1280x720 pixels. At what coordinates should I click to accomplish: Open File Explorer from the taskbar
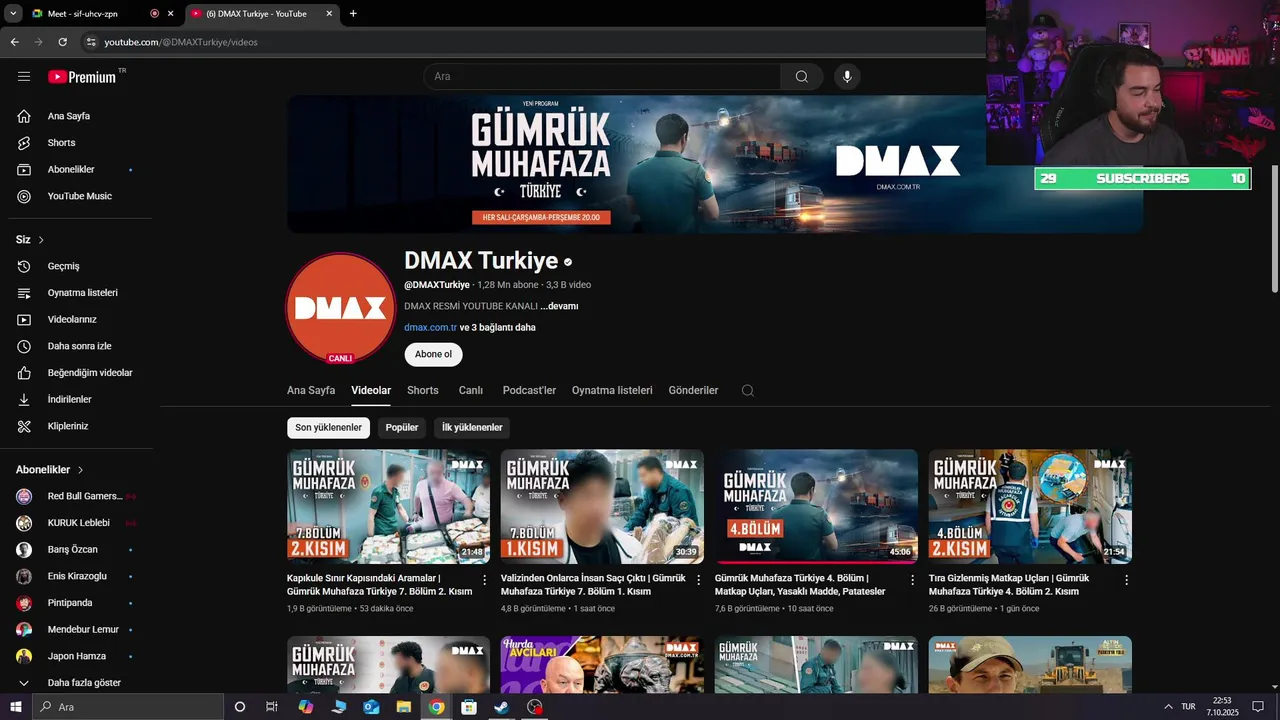click(404, 707)
